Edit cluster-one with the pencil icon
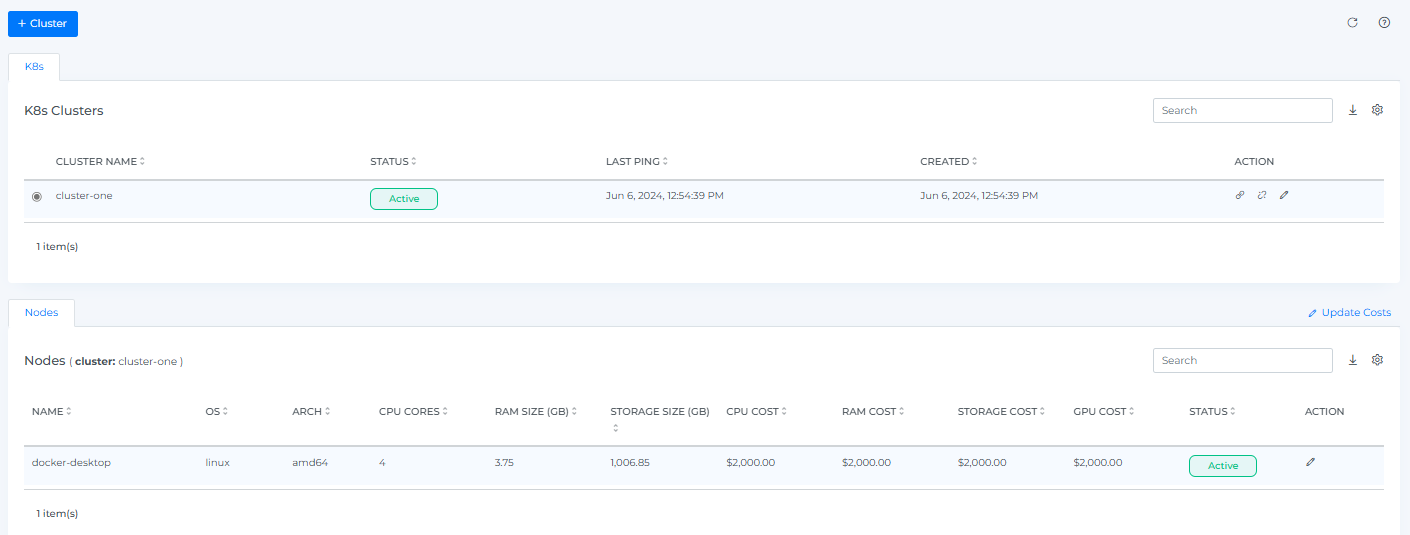The height and width of the screenshot is (535, 1410). pos(1284,196)
